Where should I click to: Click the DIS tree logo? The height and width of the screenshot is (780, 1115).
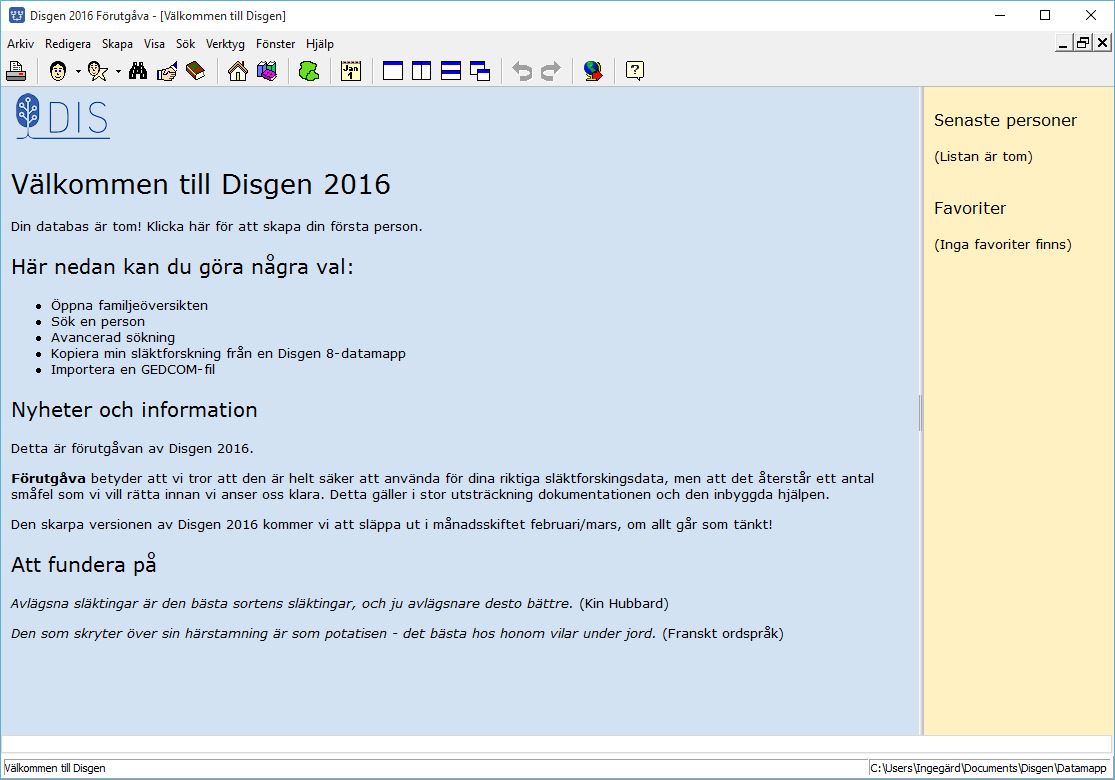pos(63,116)
